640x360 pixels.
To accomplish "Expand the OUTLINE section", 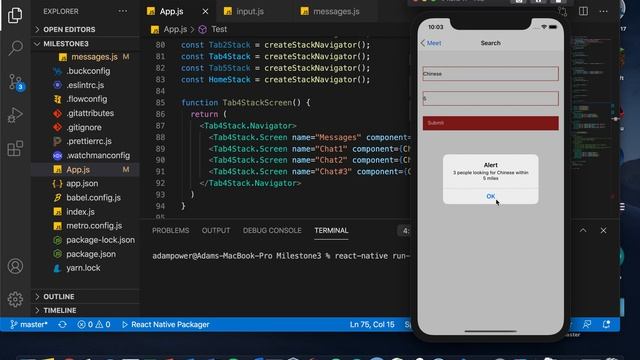I will pyautogui.click(x=85, y=296).
